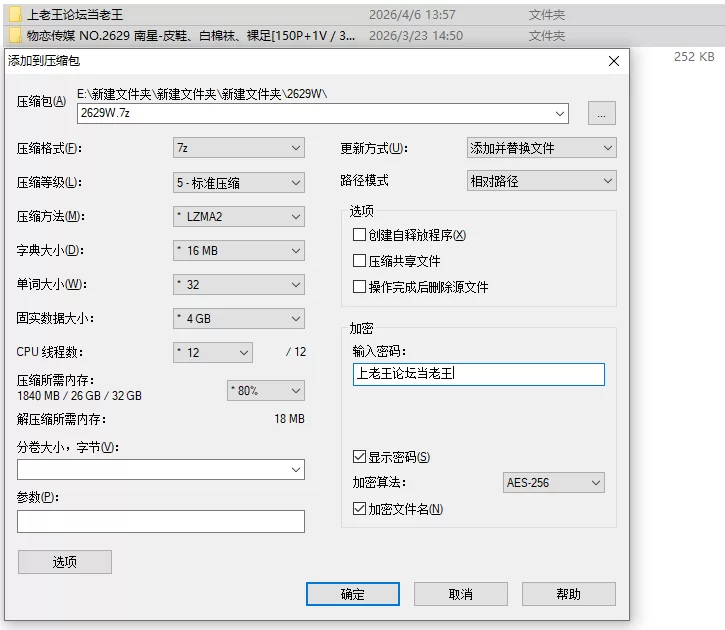Click the 帮助 button
The width and height of the screenshot is (725, 630).
click(569, 594)
